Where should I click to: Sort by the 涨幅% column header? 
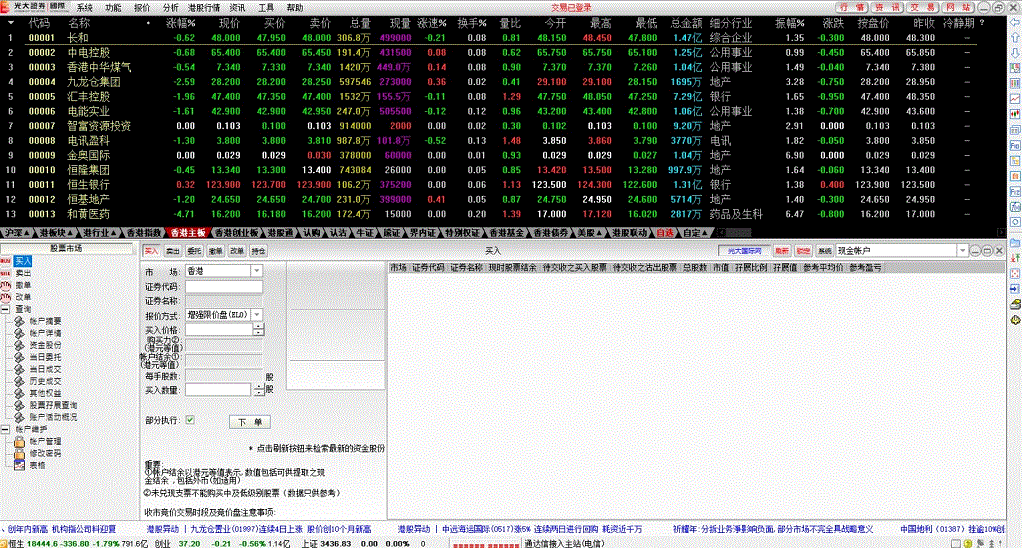(181, 23)
